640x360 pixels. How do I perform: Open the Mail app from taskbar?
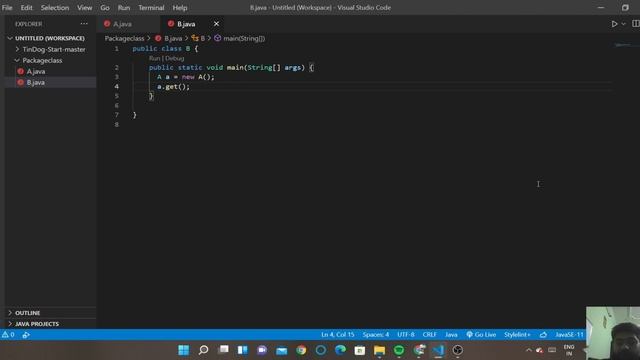pos(282,350)
